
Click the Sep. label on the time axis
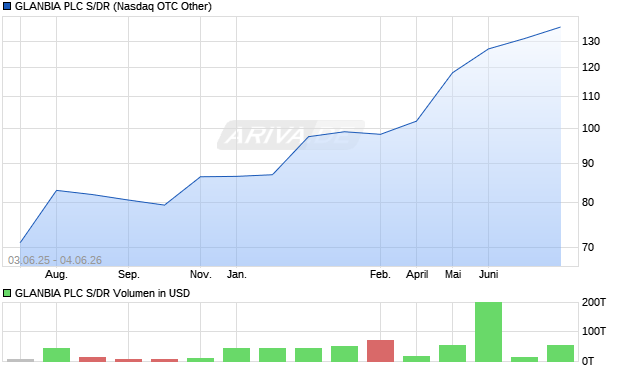(x=129, y=274)
